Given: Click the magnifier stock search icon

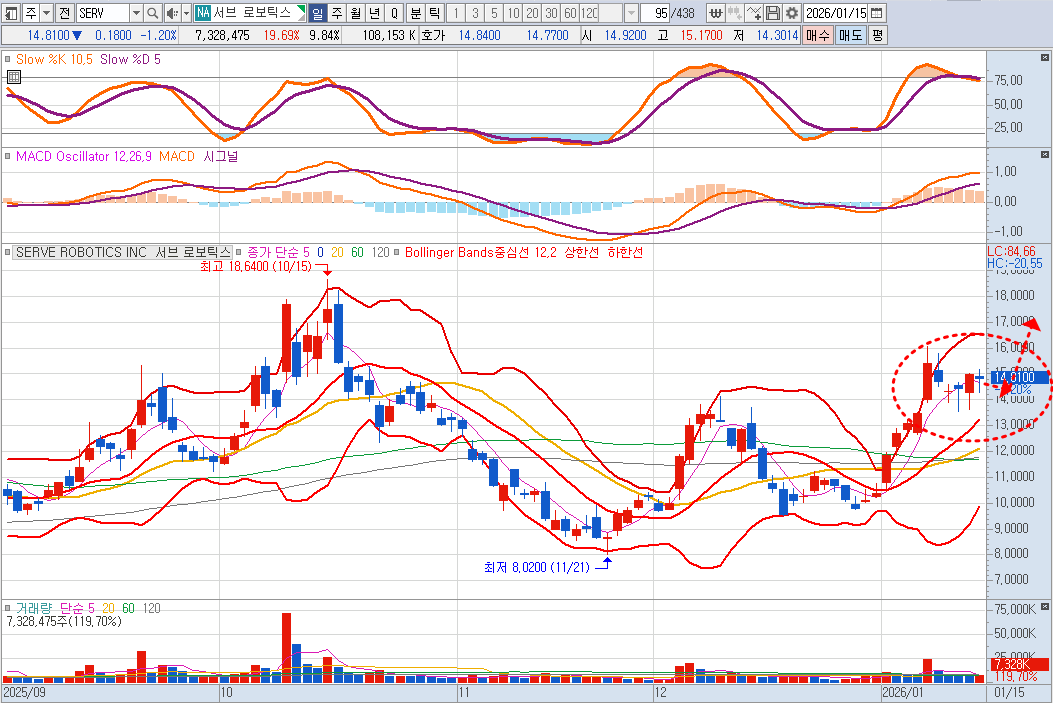Looking at the screenshot, I should [x=153, y=13].
